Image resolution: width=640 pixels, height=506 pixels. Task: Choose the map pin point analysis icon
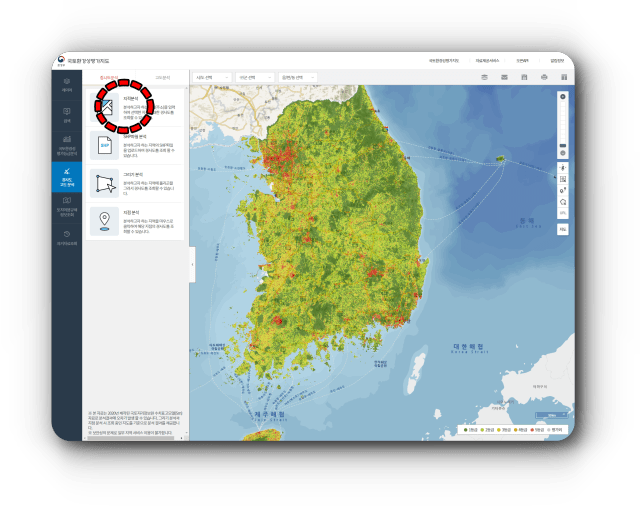(104, 221)
